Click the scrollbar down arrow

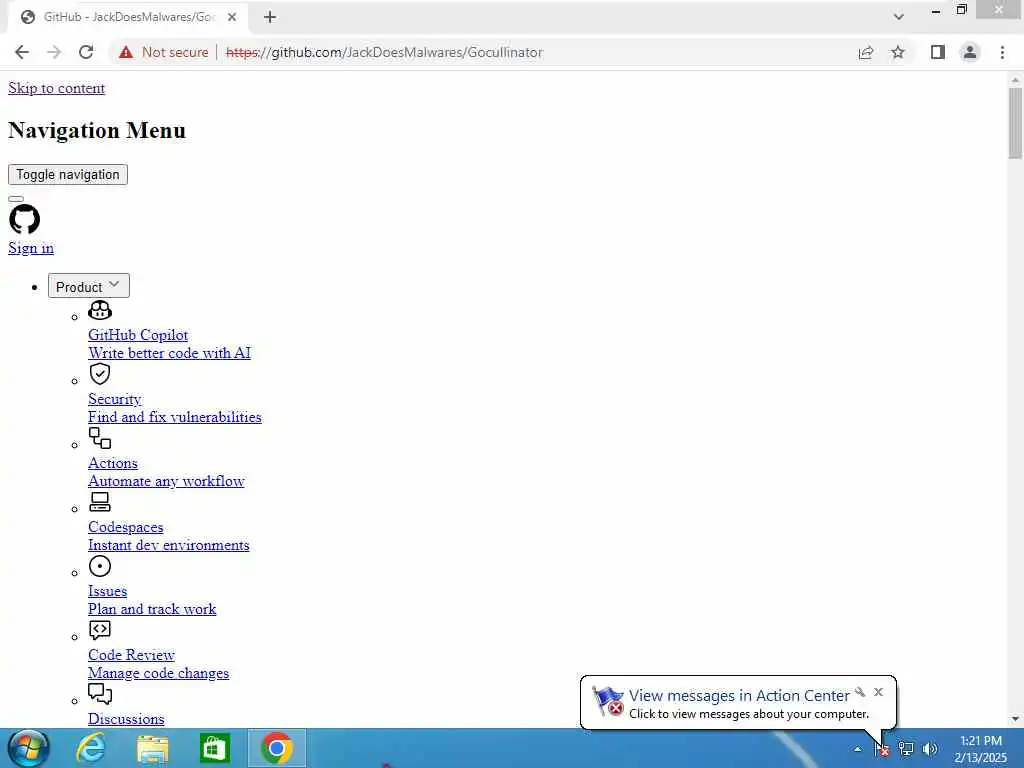pos(1015,719)
